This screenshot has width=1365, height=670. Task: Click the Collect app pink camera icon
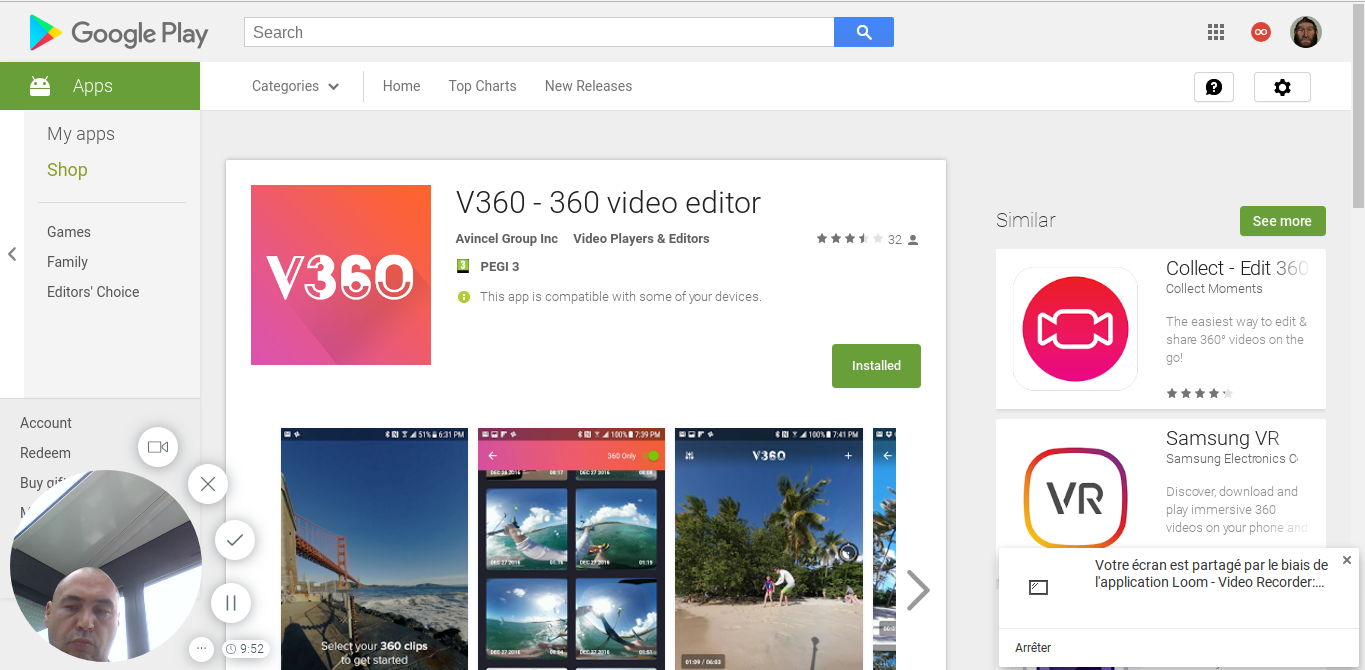pos(1075,329)
